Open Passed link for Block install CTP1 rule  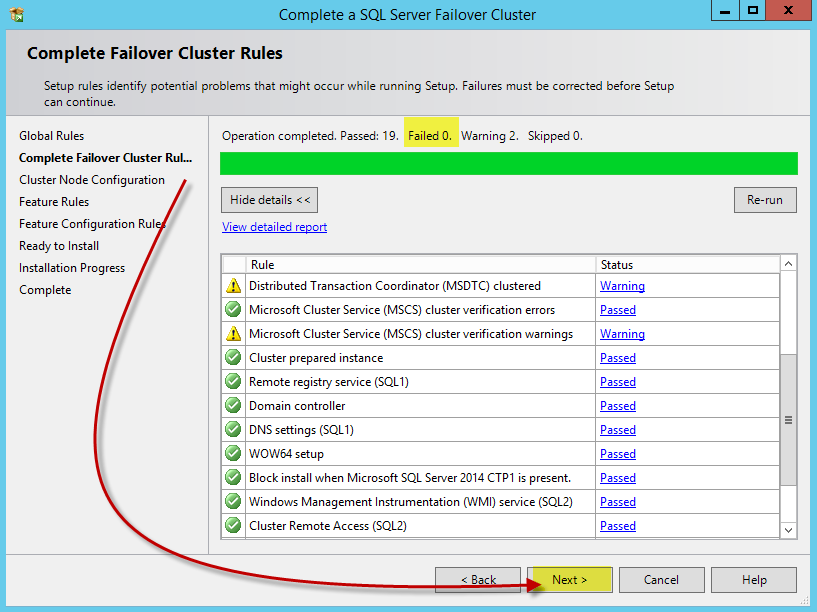tap(617, 478)
